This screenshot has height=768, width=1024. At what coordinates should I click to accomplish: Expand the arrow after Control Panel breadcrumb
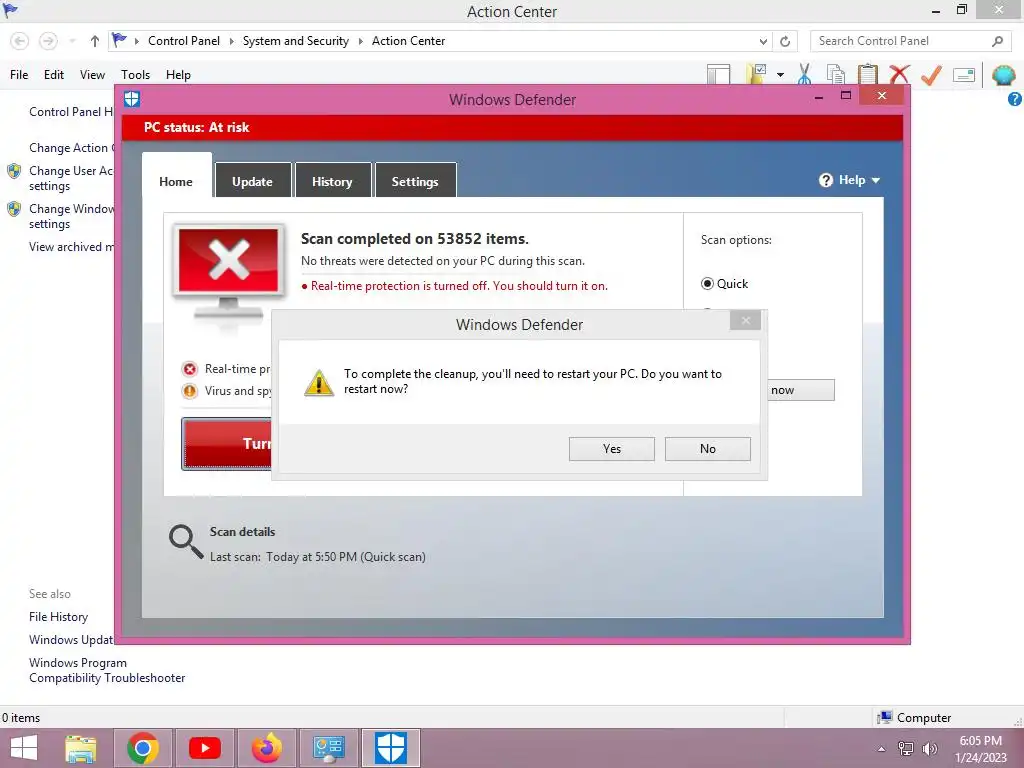click(x=231, y=41)
